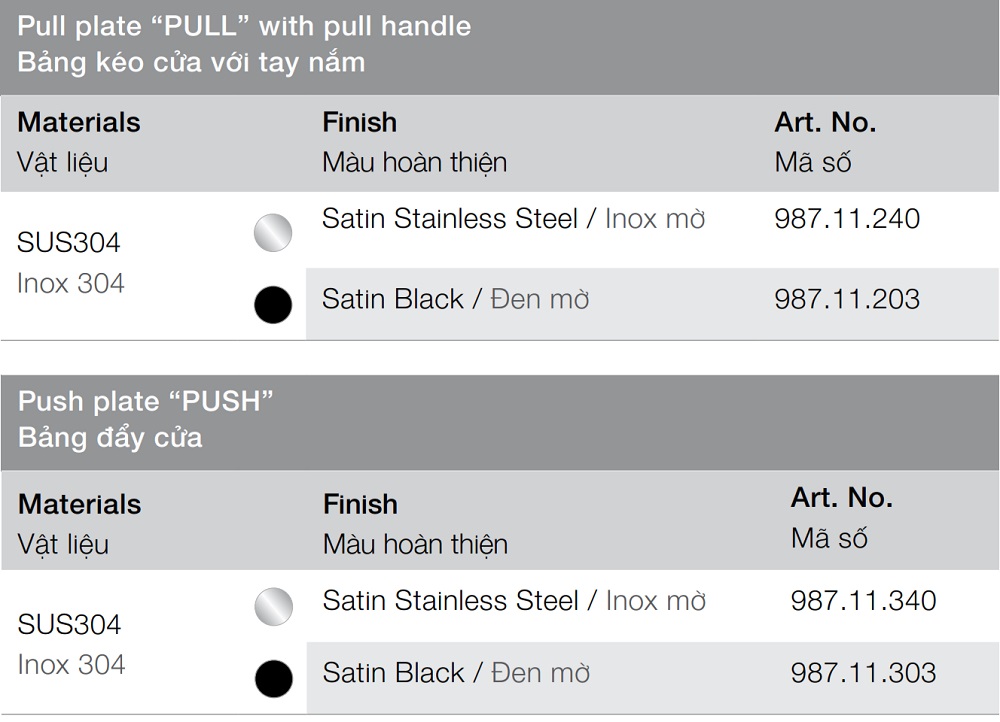Click the Art. No. header in push plate table

pyautogui.click(x=841, y=498)
